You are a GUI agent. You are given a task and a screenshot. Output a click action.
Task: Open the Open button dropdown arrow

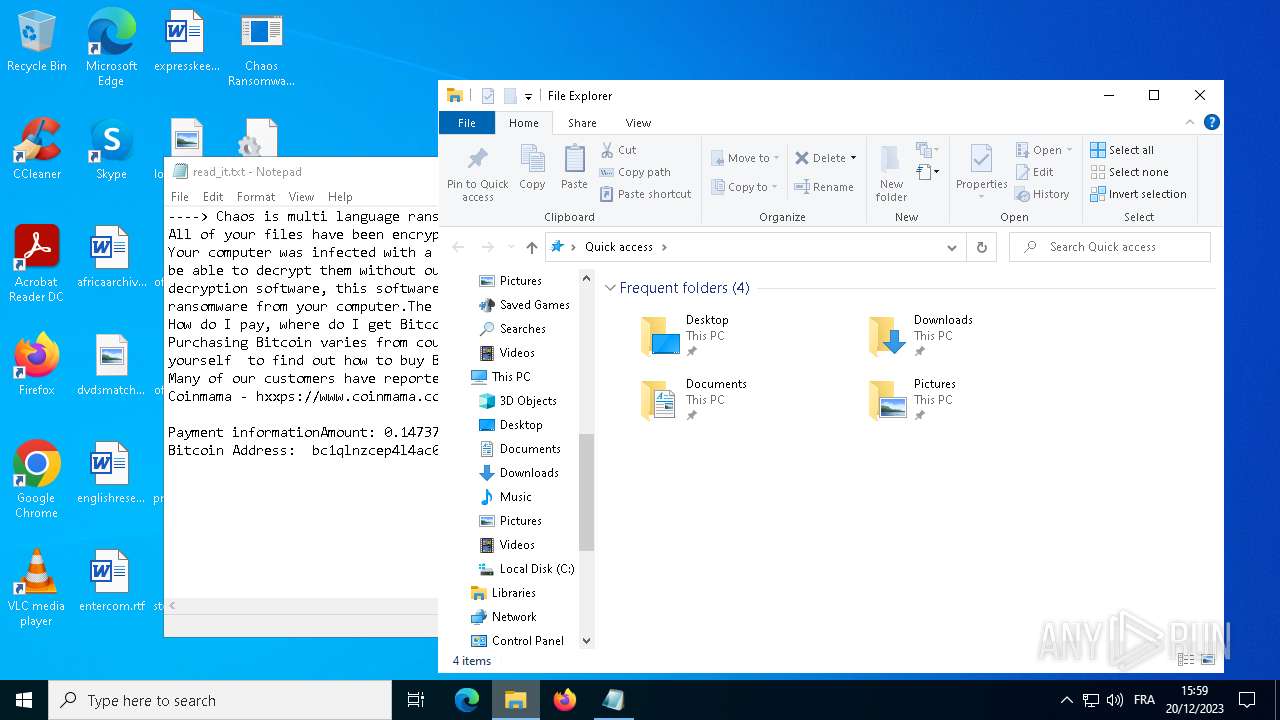click(x=1069, y=150)
